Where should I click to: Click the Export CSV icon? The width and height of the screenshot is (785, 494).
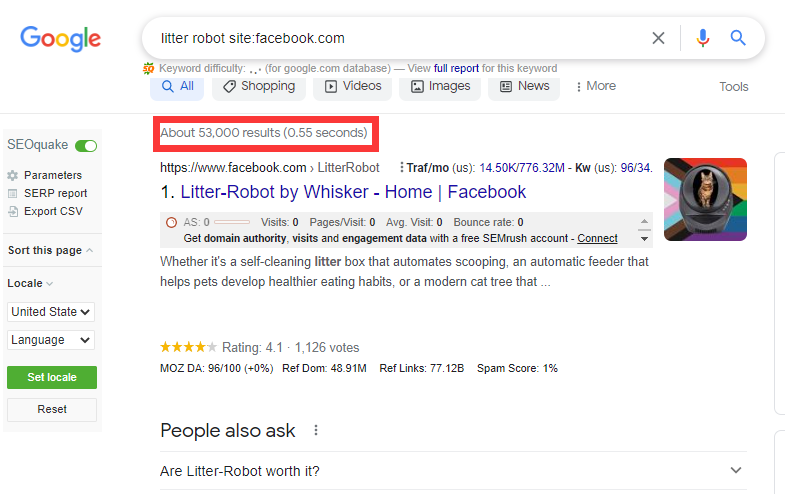coord(13,211)
